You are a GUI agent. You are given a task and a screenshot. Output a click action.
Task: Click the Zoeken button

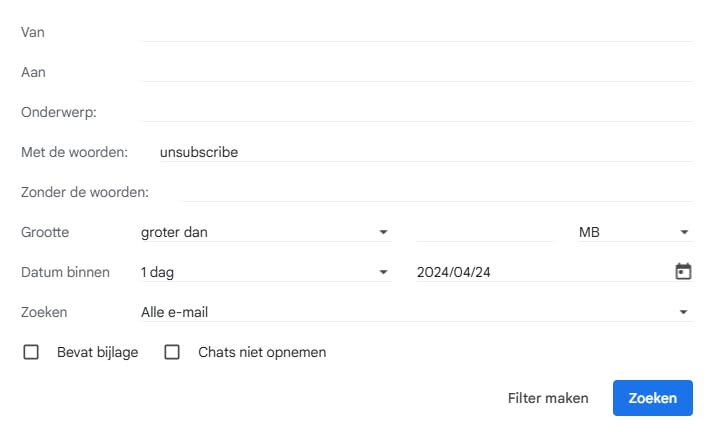(x=652, y=397)
